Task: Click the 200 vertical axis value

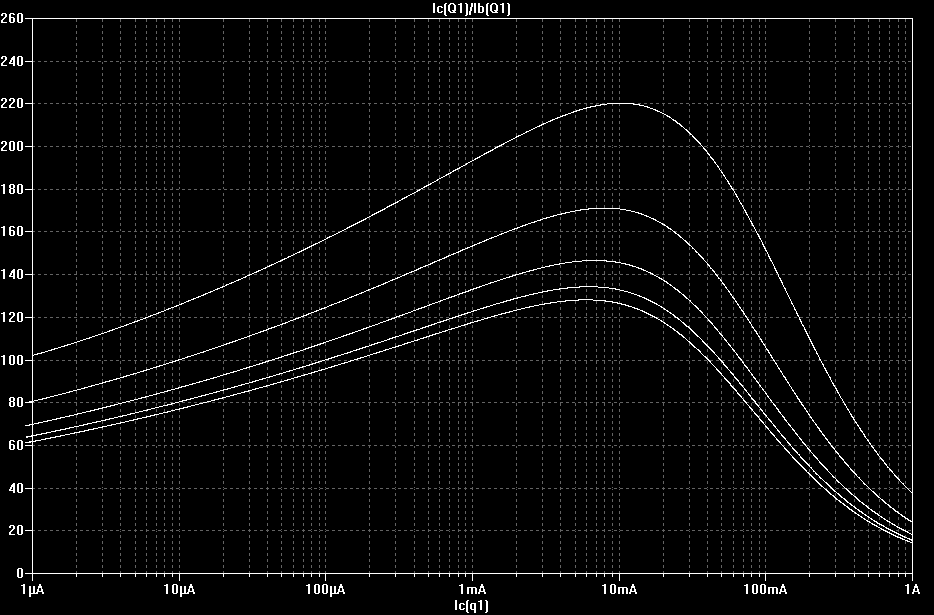Action: (x=12, y=147)
